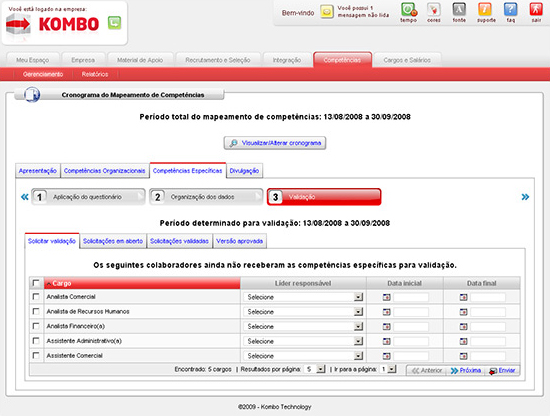Image resolution: width=550 pixels, height=416 pixels.
Task: Click the Anterior pagination link
Action: point(427,370)
